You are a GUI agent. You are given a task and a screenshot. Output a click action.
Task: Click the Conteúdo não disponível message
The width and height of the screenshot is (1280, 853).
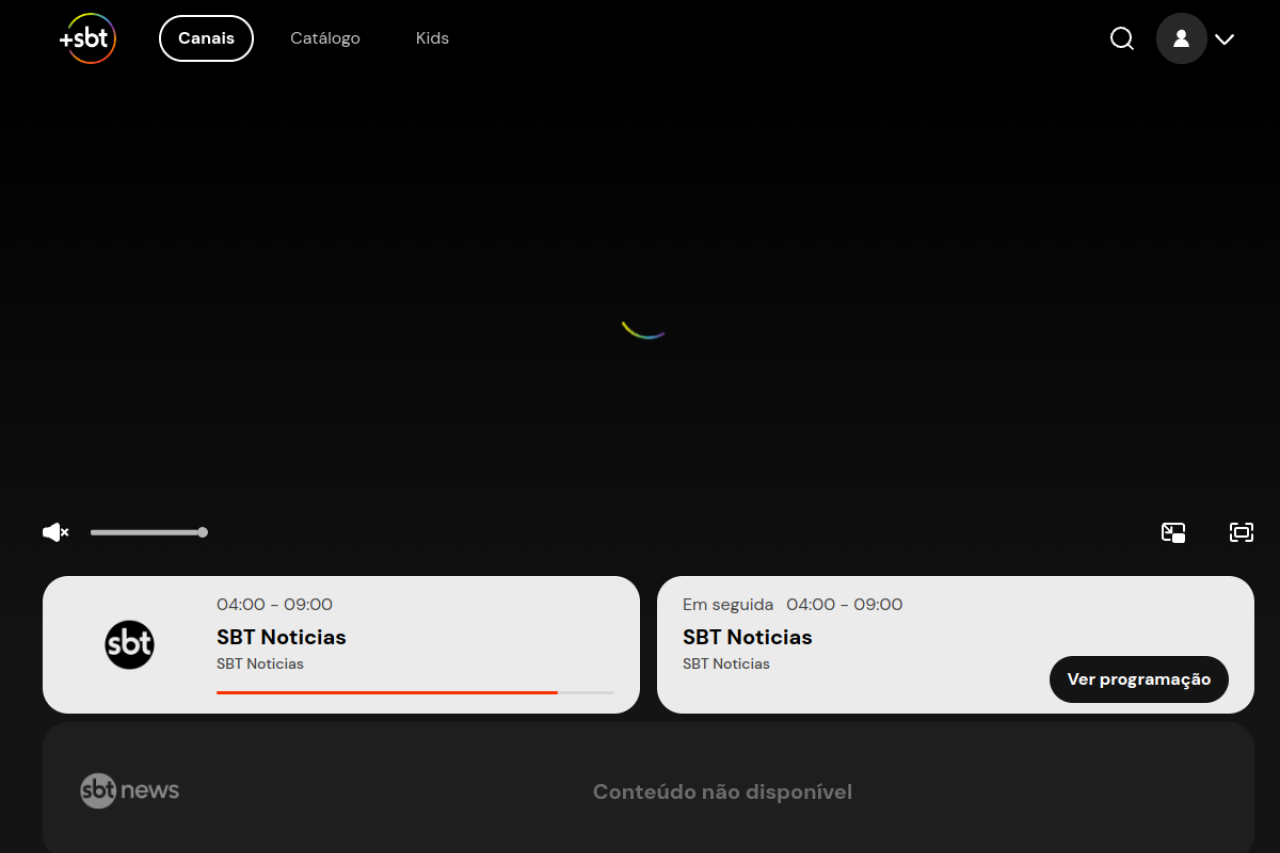coord(722,792)
